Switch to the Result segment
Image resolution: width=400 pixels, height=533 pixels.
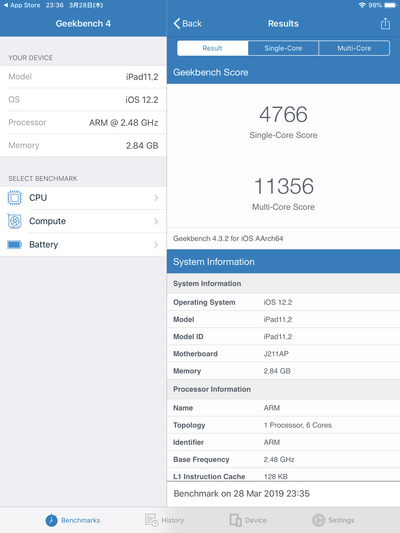(x=212, y=48)
